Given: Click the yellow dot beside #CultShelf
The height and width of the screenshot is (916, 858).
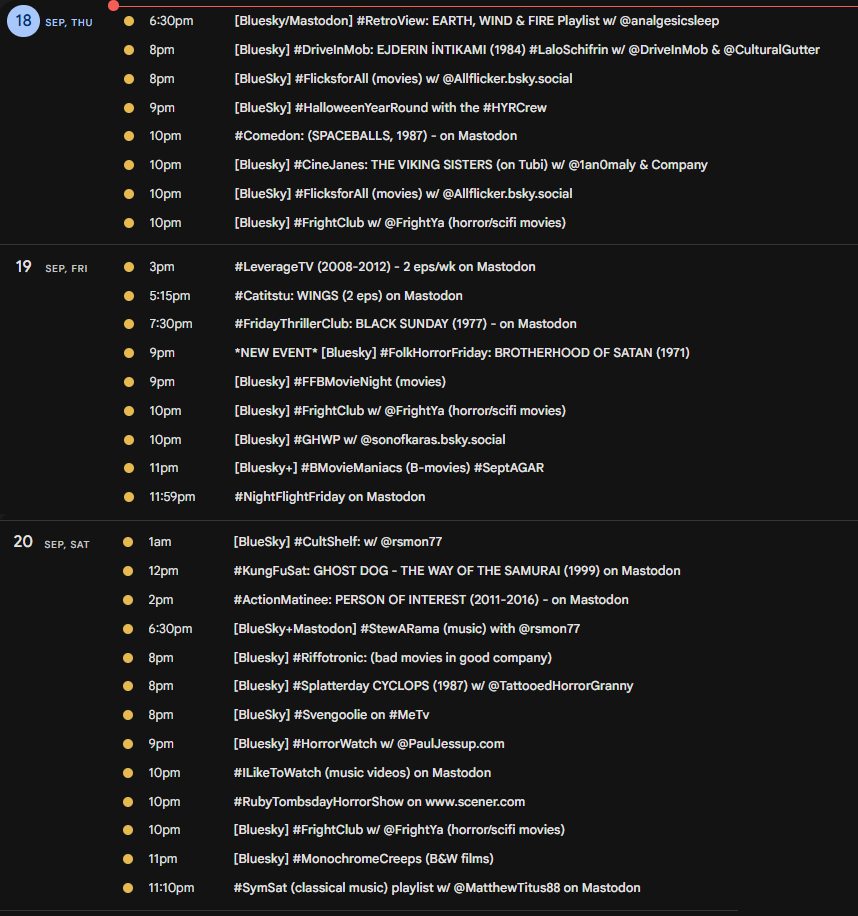Looking at the screenshot, I should (x=128, y=542).
